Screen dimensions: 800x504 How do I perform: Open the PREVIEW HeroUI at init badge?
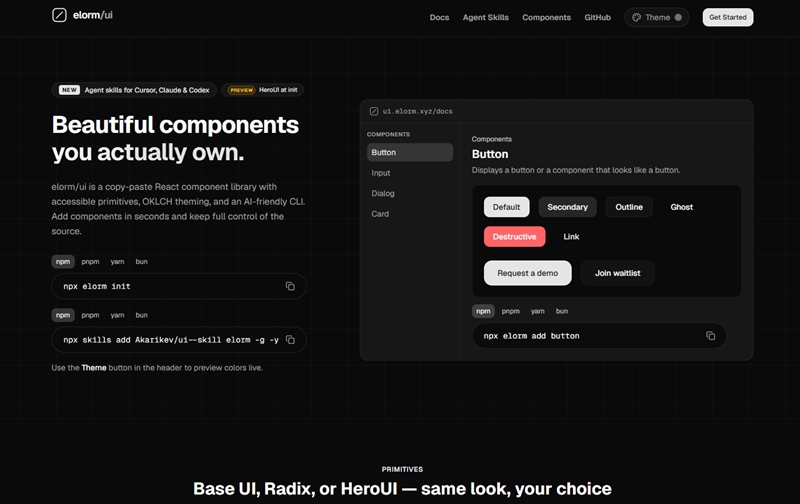tap(263, 90)
